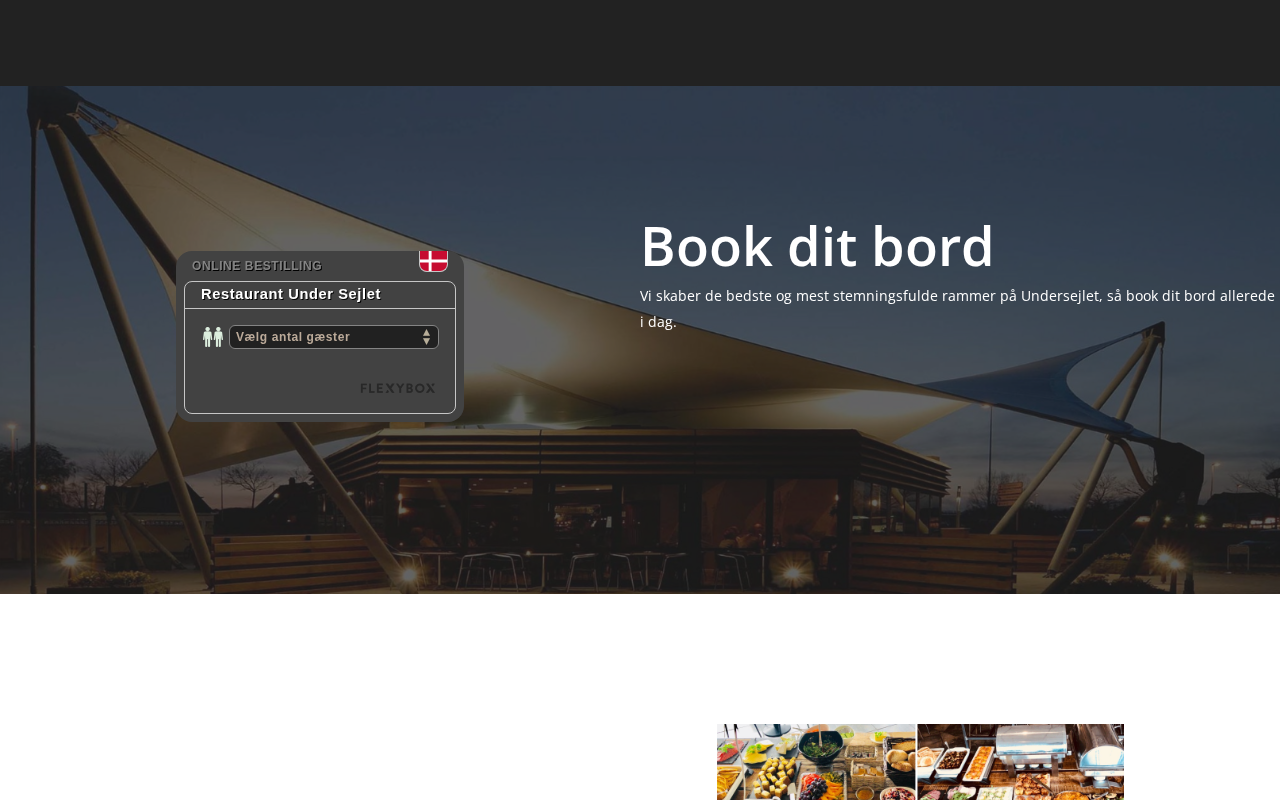Click the Danish flag language icon
This screenshot has width=1280, height=800.
click(433, 261)
